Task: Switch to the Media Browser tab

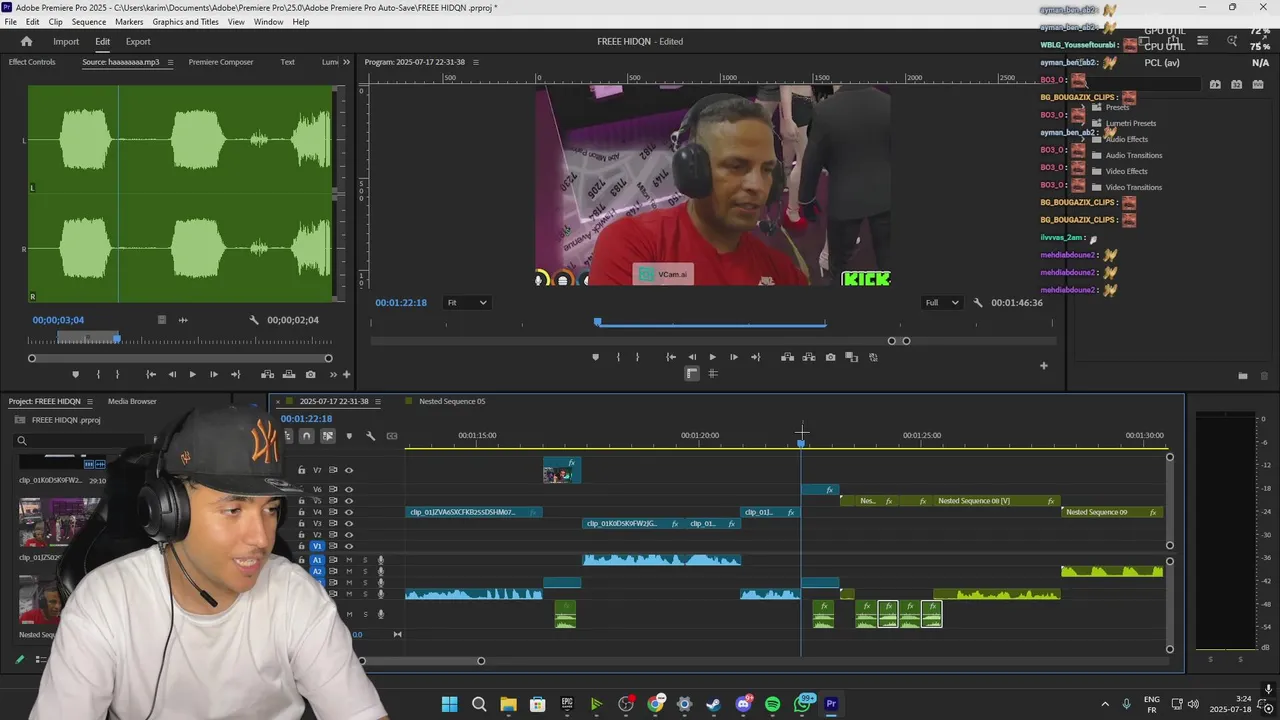Action: pos(132,401)
